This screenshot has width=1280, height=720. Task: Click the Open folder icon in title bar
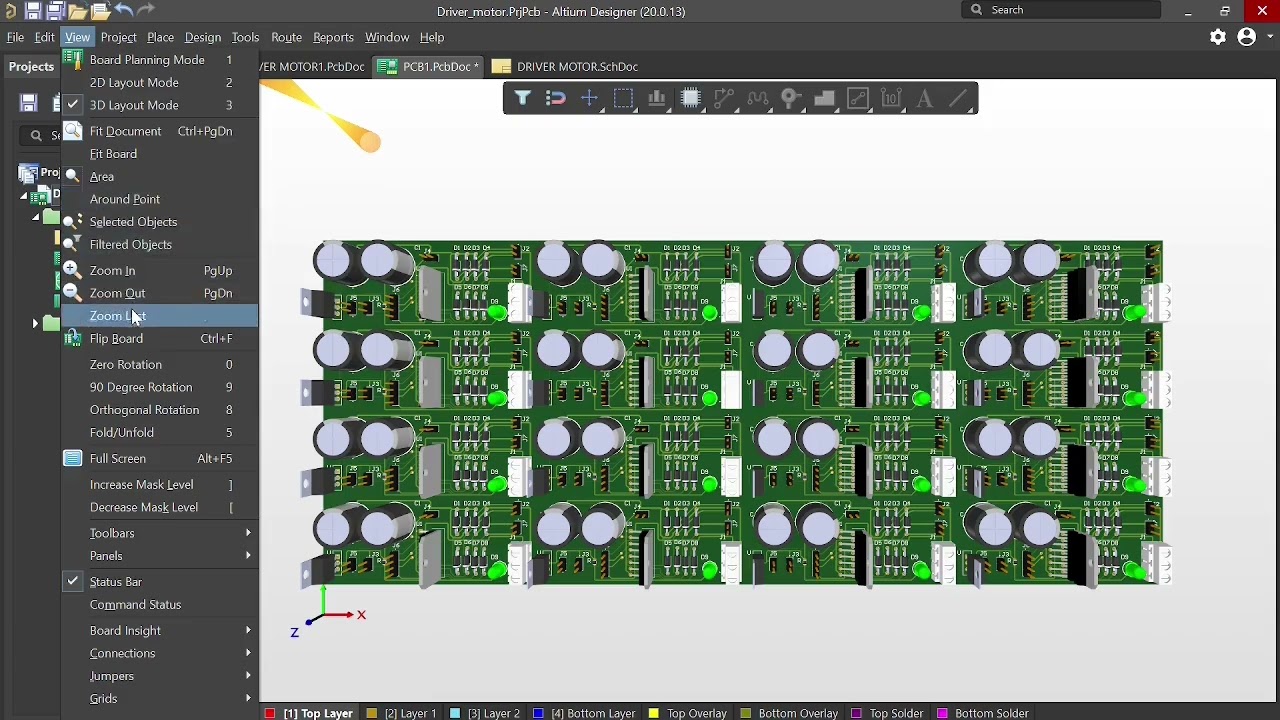coord(78,11)
